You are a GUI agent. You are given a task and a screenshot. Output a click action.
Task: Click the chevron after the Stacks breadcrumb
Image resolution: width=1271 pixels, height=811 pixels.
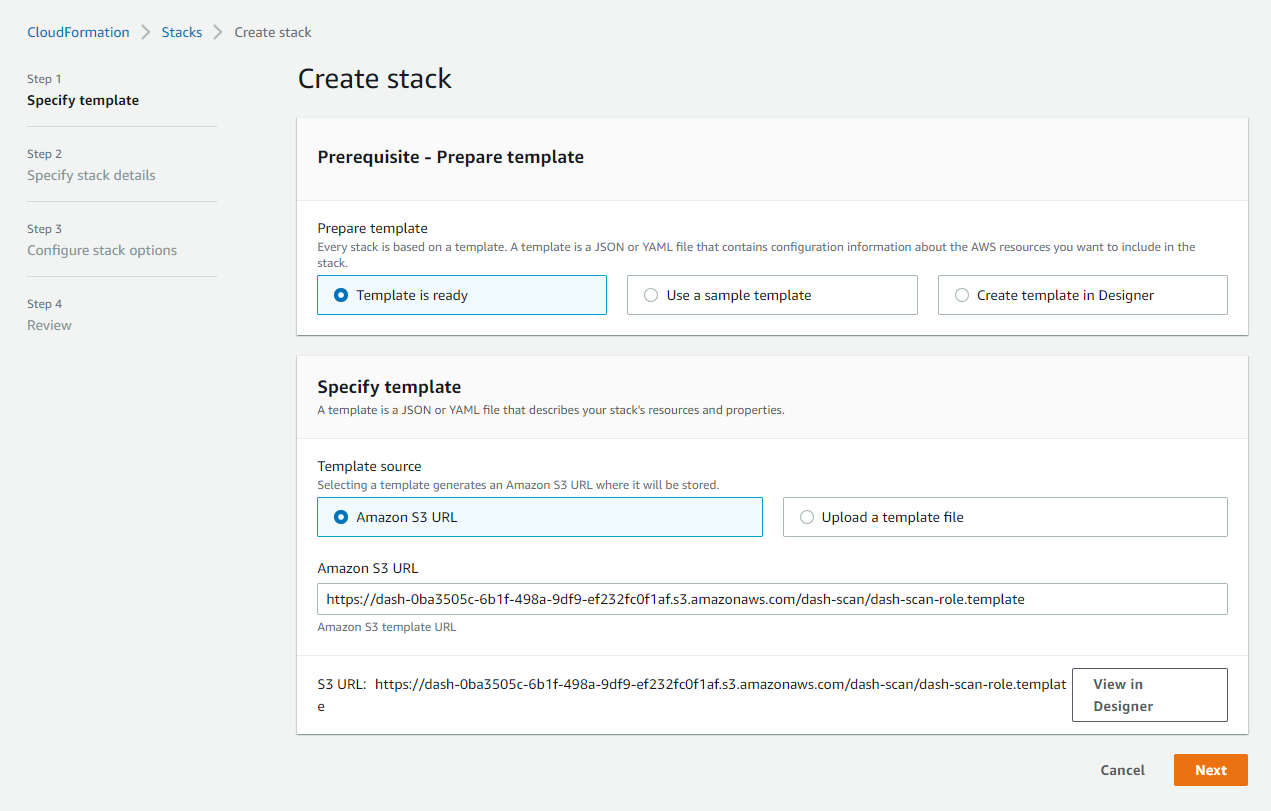coord(218,32)
